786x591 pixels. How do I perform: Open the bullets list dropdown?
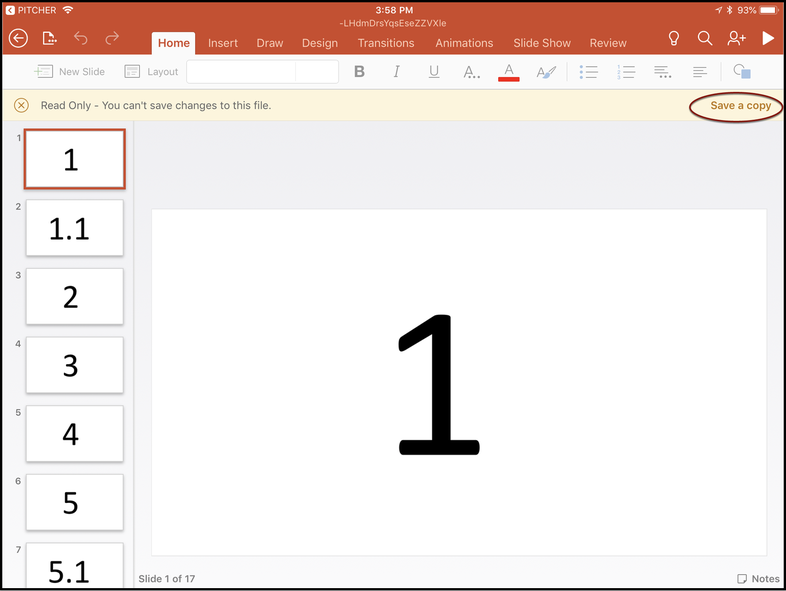[590, 72]
